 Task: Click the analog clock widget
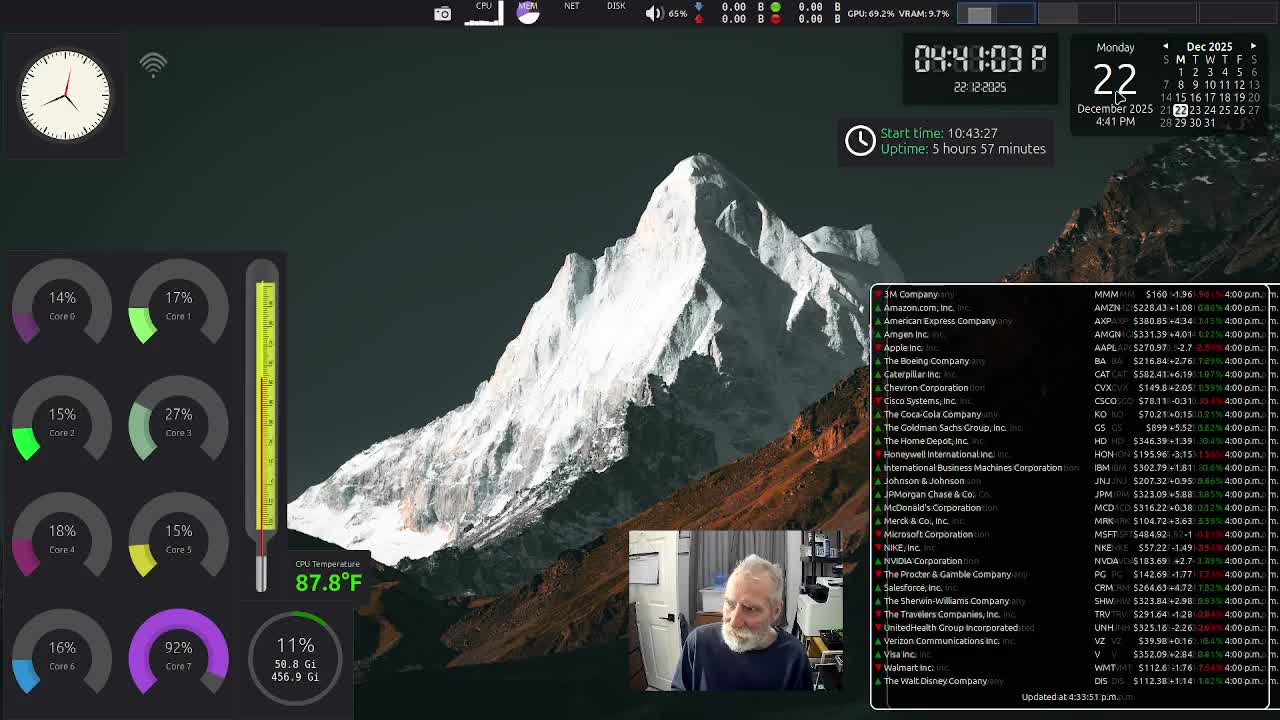(64, 95)
